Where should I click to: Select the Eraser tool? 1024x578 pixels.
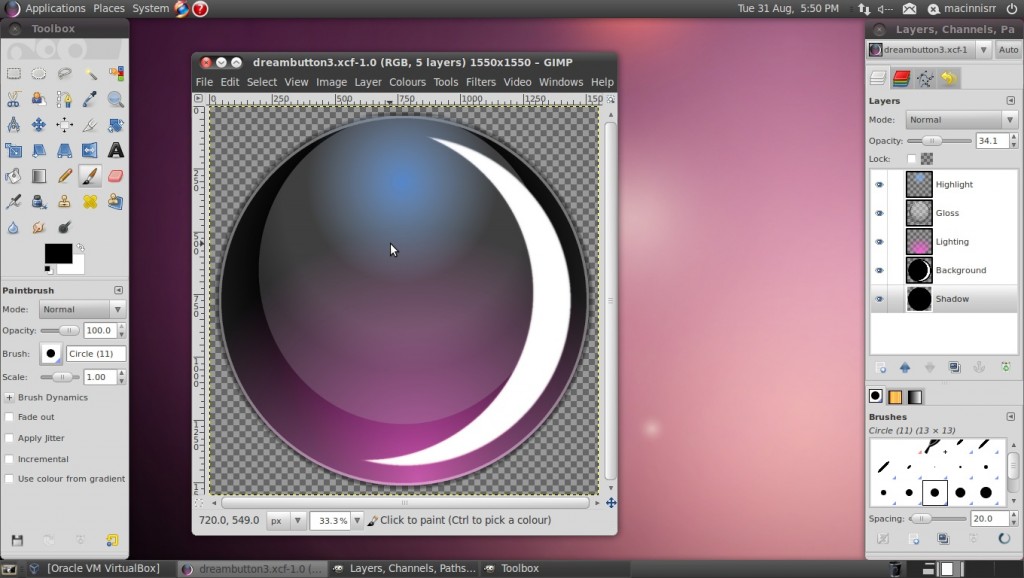116,177
